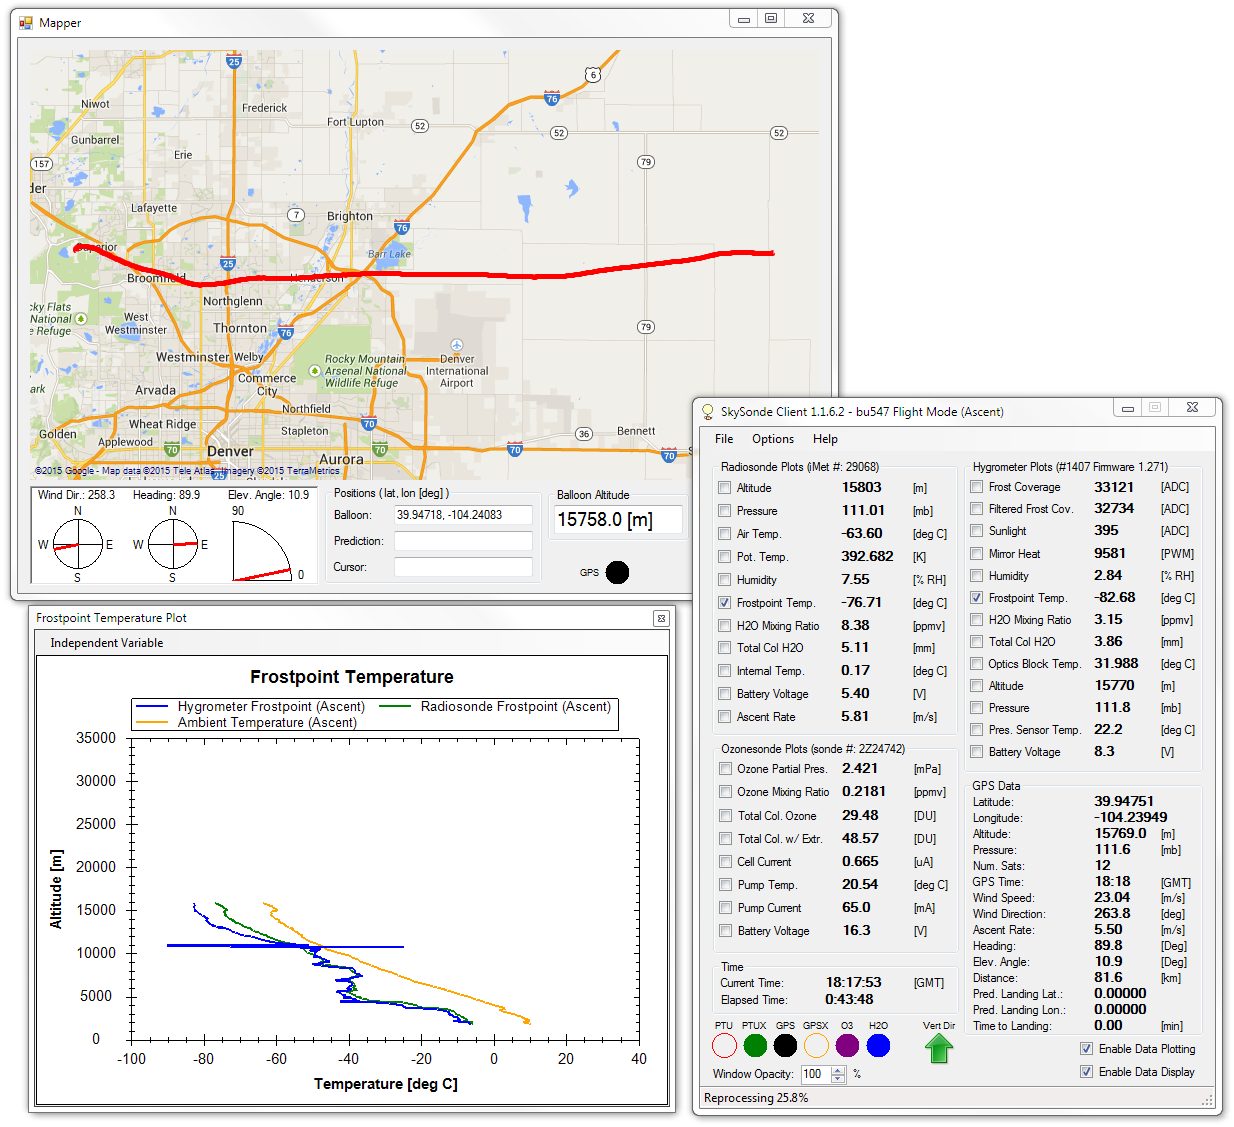The width and height of the screenshot is (1234, 1127).
Task: Uncheck the radiosonde Frostpoint Temp. checkbox
Action: click(724, 603)
